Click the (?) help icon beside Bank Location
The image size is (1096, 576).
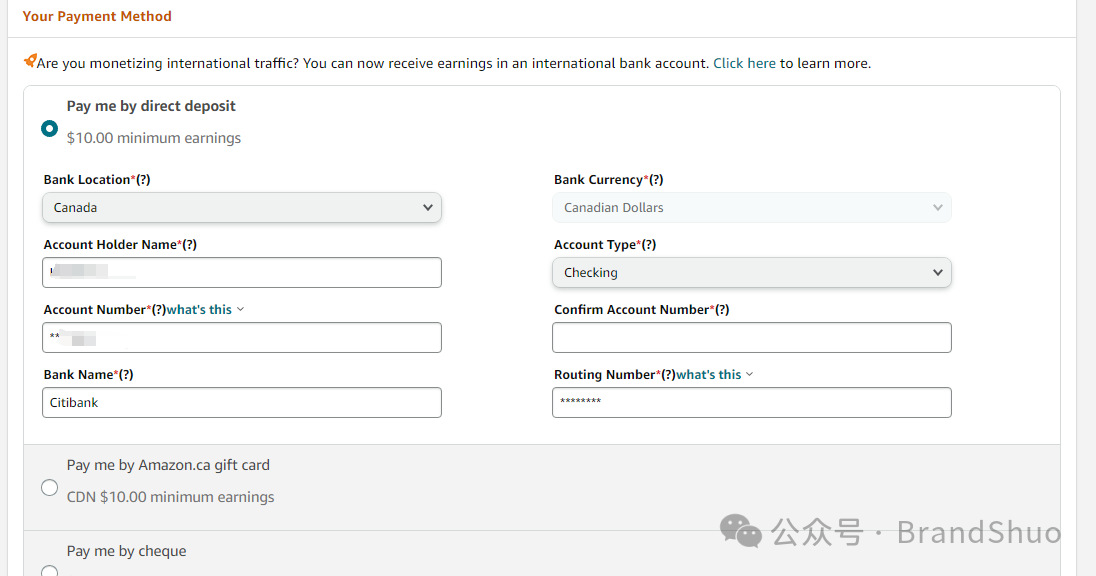coord(143,180)
